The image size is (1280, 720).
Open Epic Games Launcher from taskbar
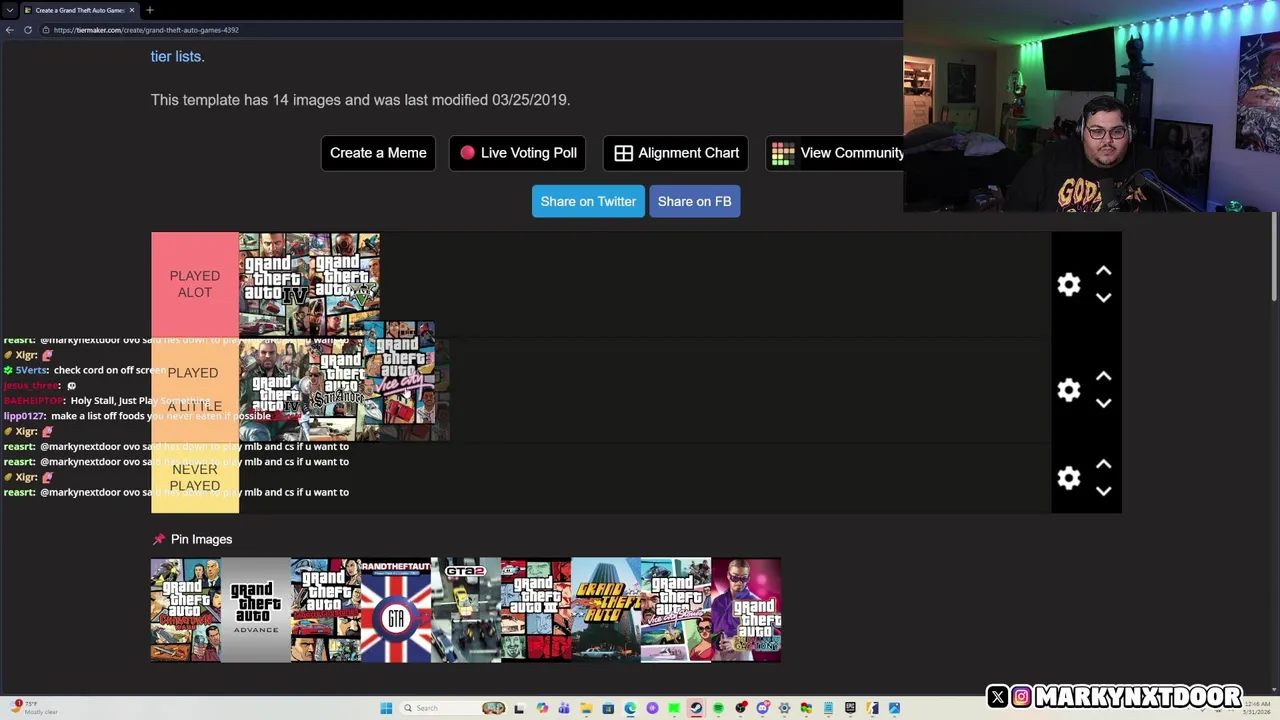[850, 708]
